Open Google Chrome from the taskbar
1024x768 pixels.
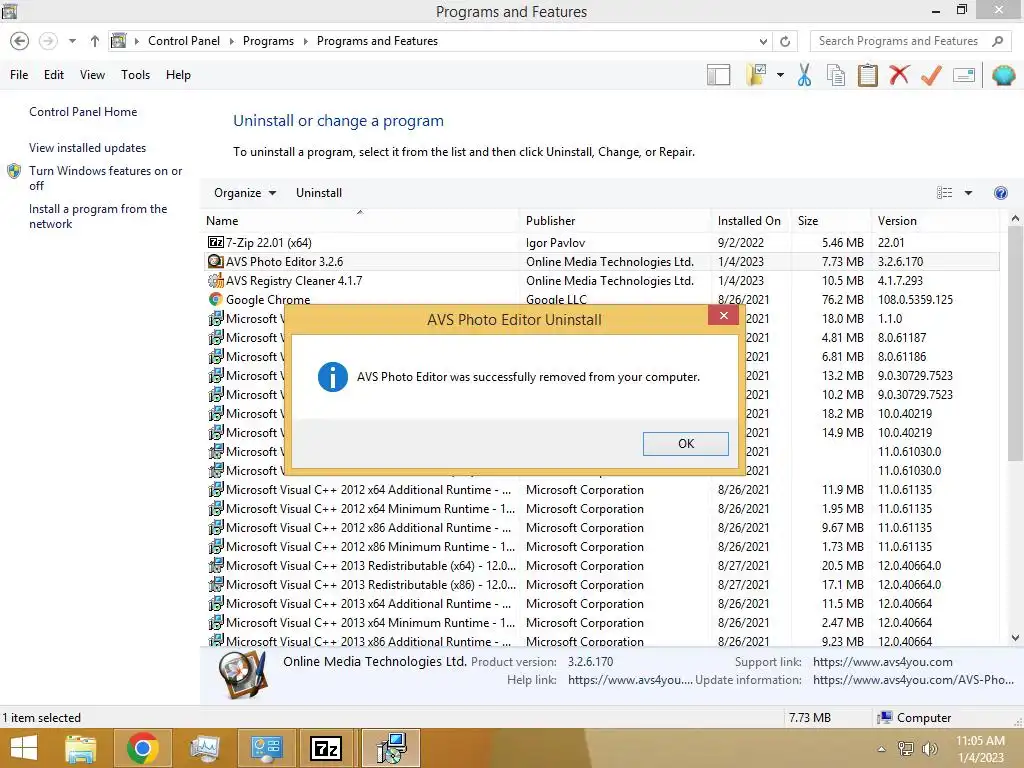[143, 748]
